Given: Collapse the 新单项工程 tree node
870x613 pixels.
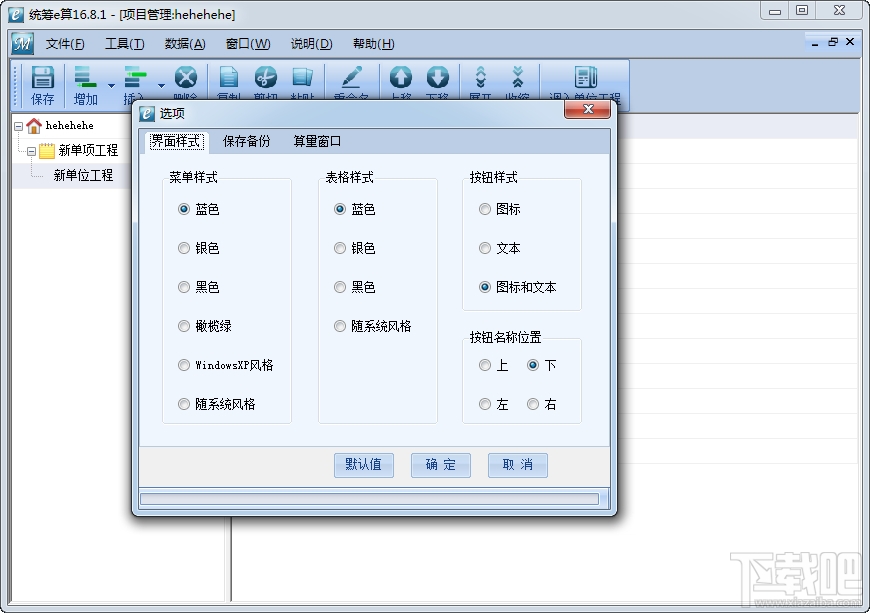Looking at the screenshot, I should tap(31, 150).
